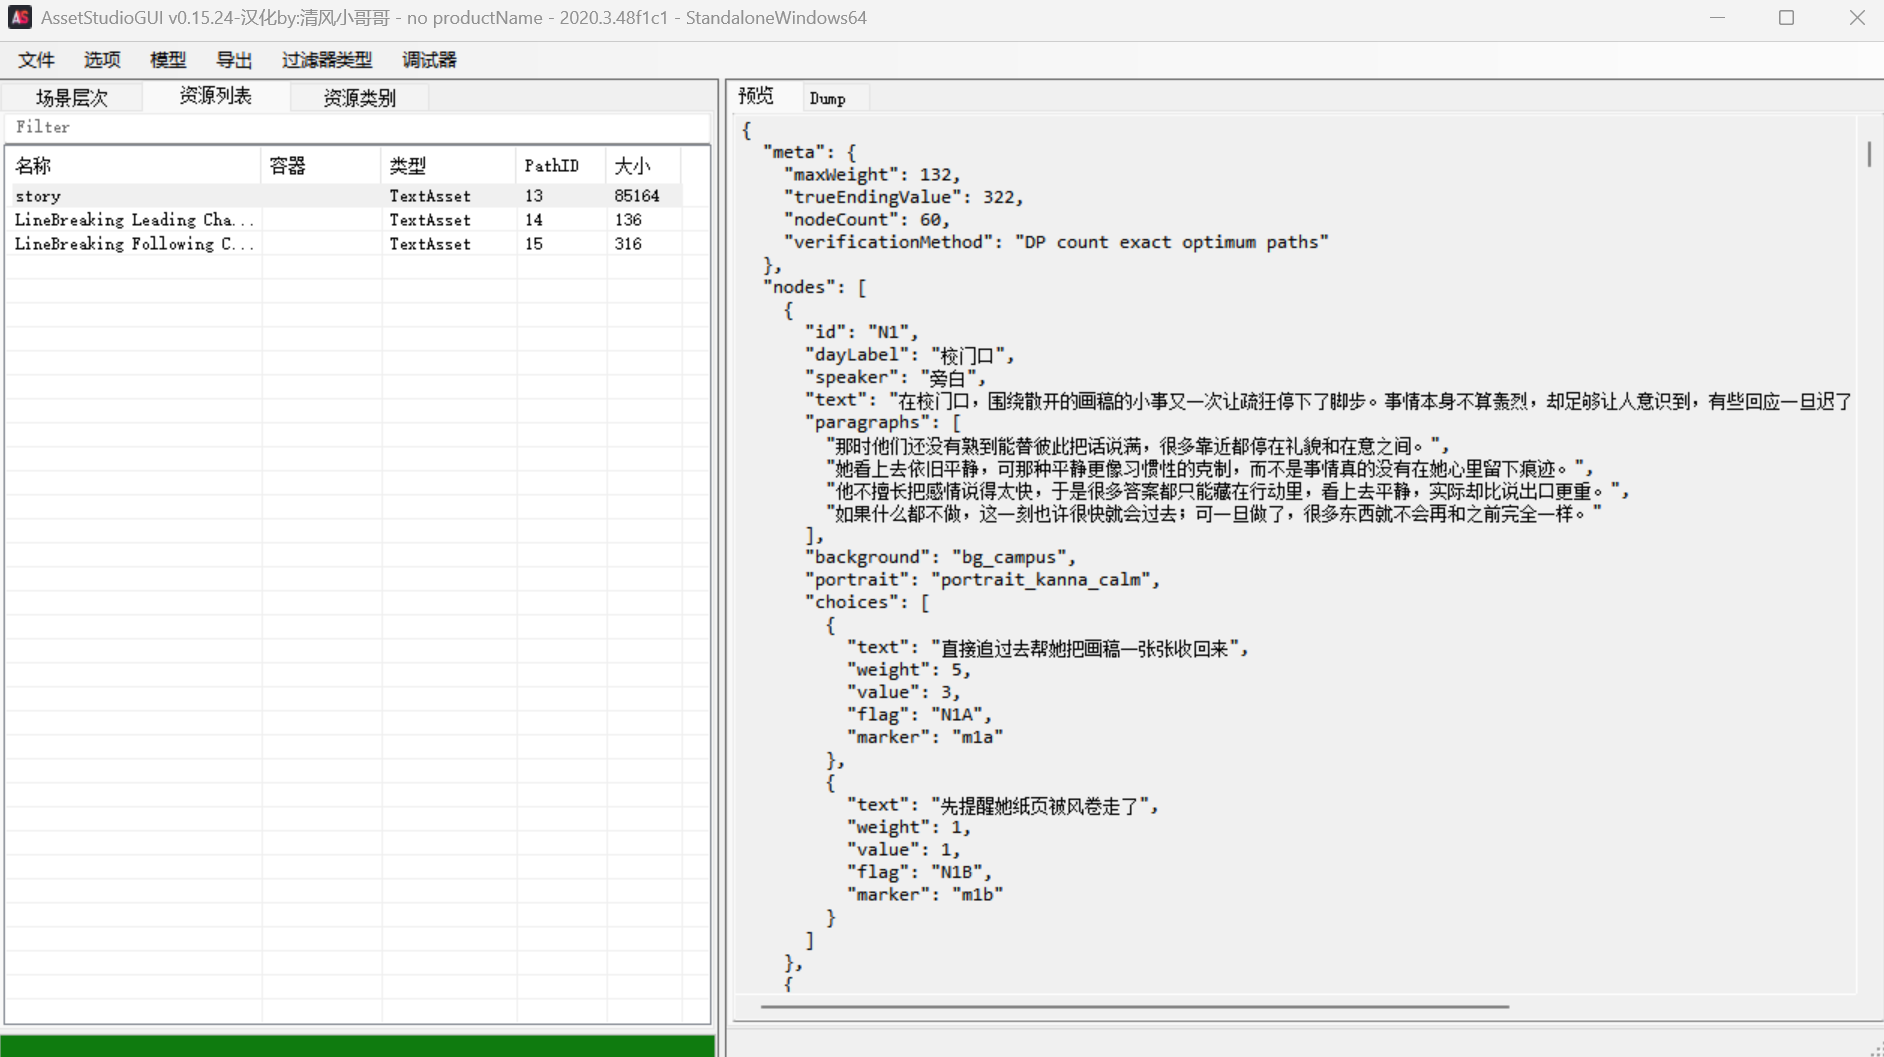
Task: Switch to the 资源类别 tab
Action: [x=360, y=97]
